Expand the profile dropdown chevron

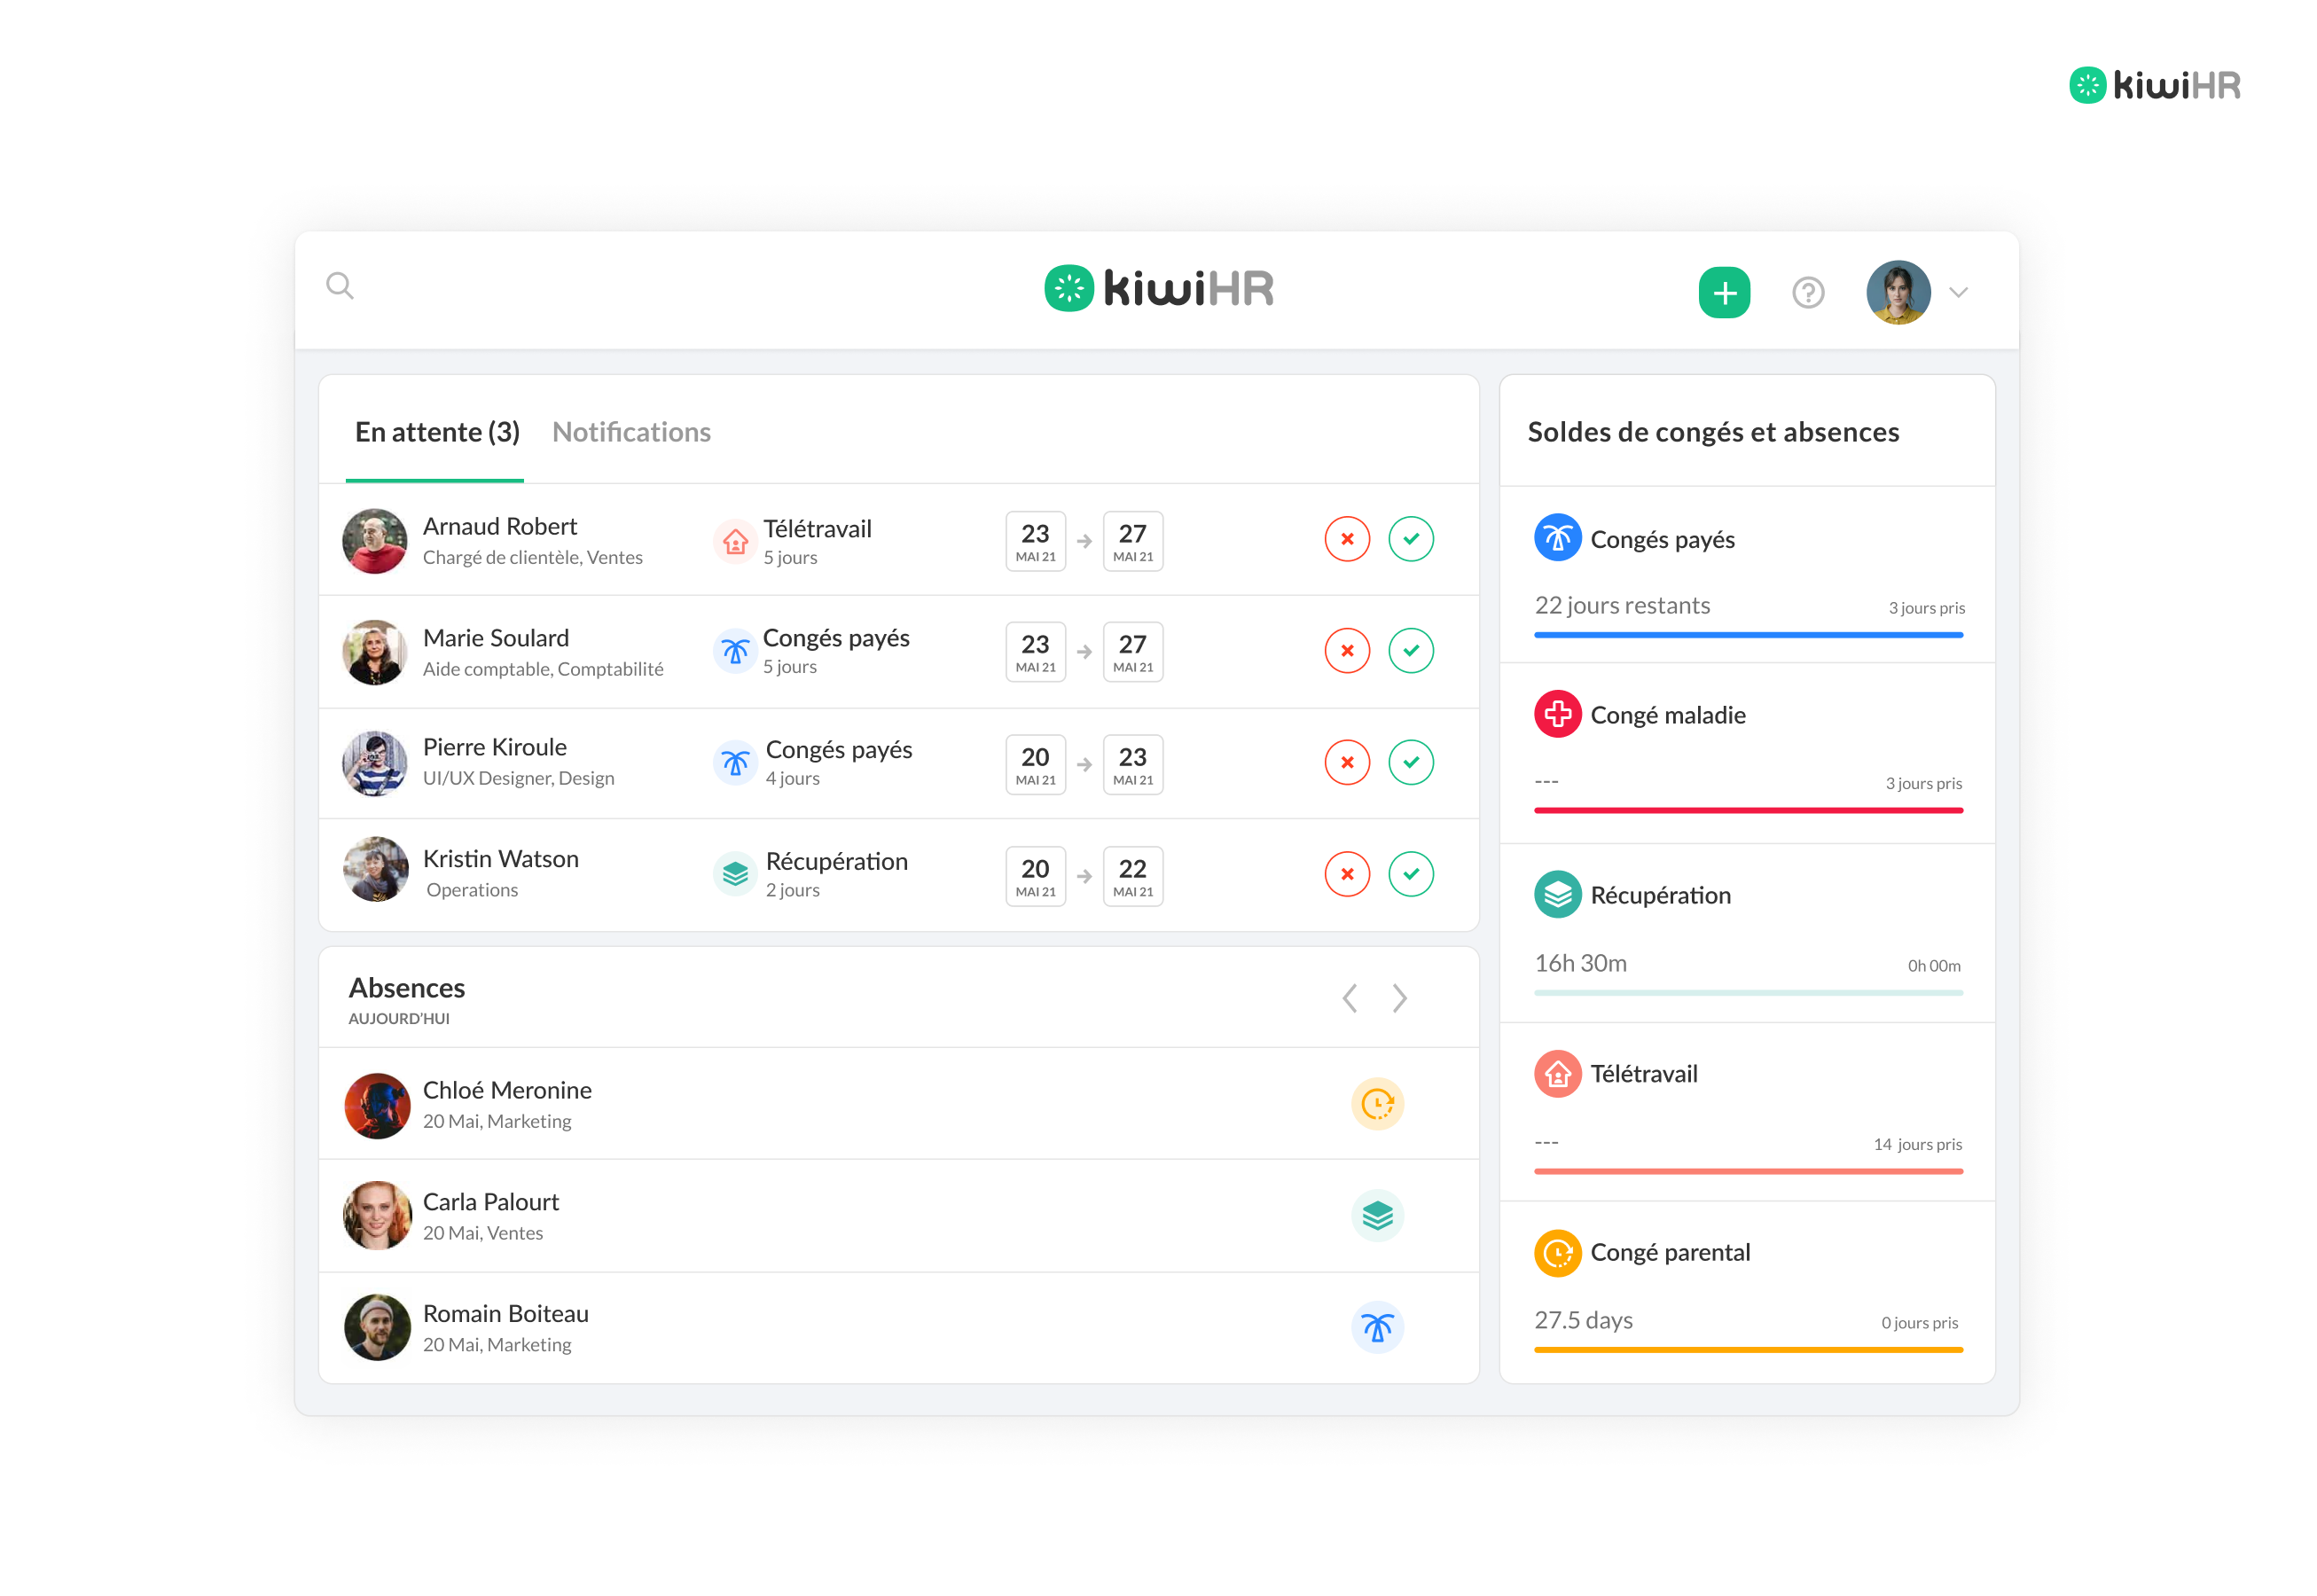click(1958, 292)
